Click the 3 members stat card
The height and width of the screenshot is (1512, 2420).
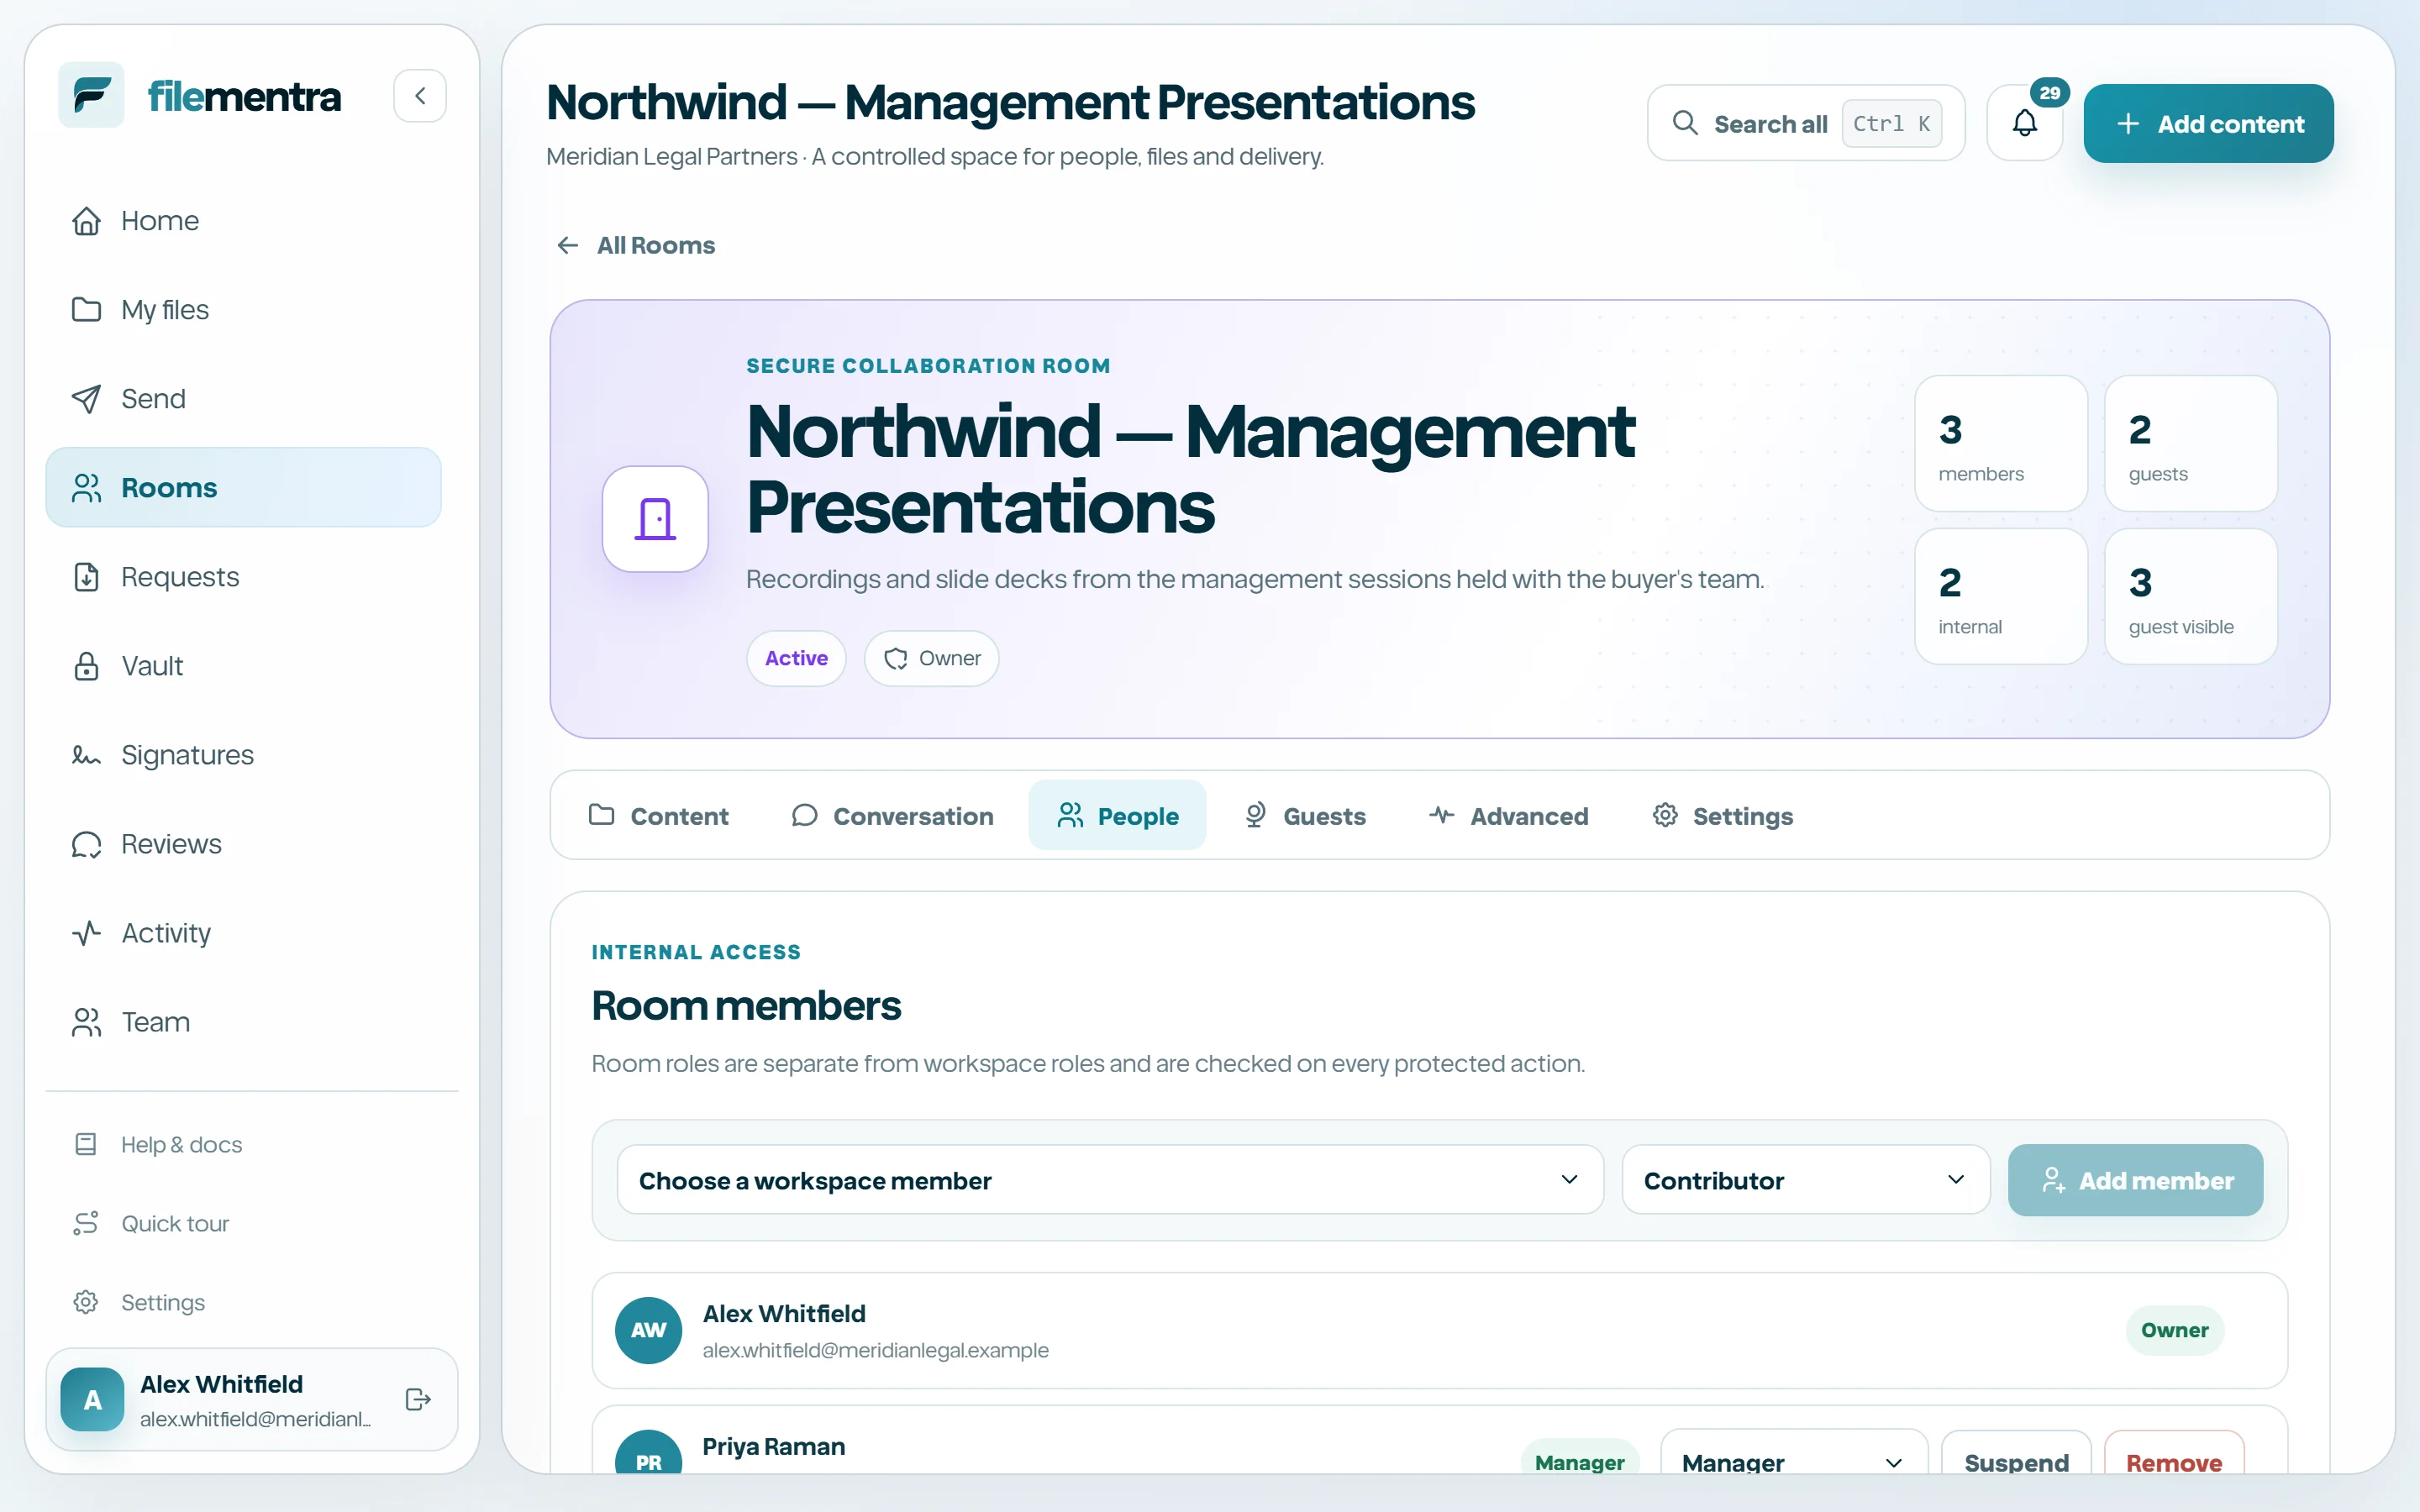pos(2000,443)
